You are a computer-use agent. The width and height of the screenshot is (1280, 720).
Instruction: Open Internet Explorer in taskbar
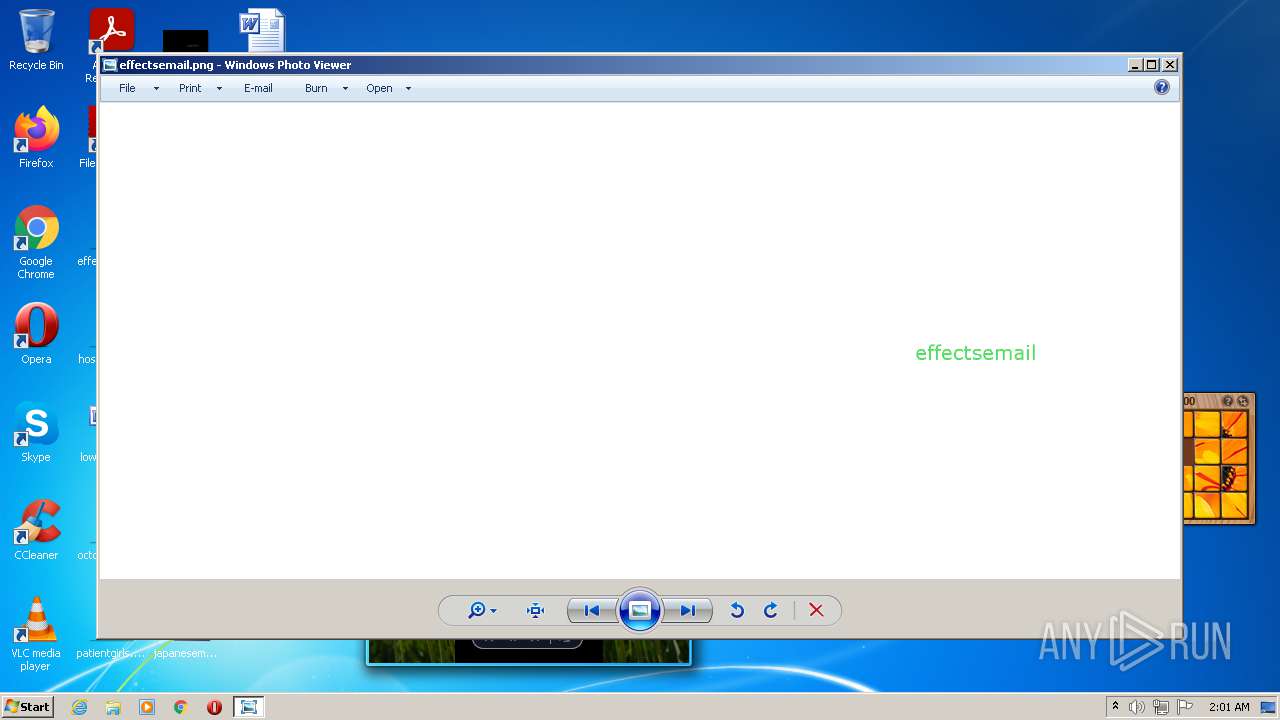click(79, 707)
